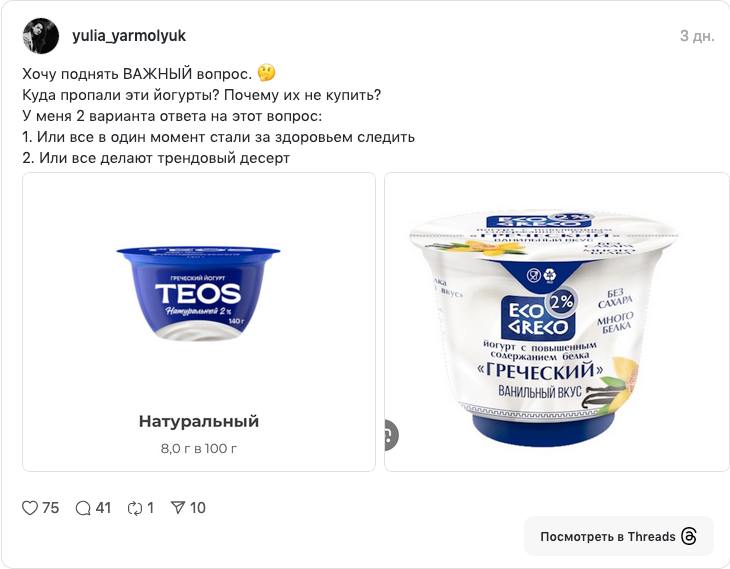Viewport: 730px width, 569px height.
Task: Click the gray circular icon on Eco Greco image
Action: (x=391, y=435)
